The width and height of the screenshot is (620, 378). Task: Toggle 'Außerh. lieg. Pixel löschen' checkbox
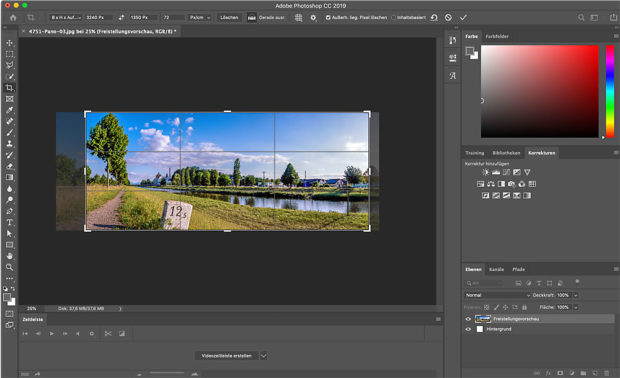(328, 17)
